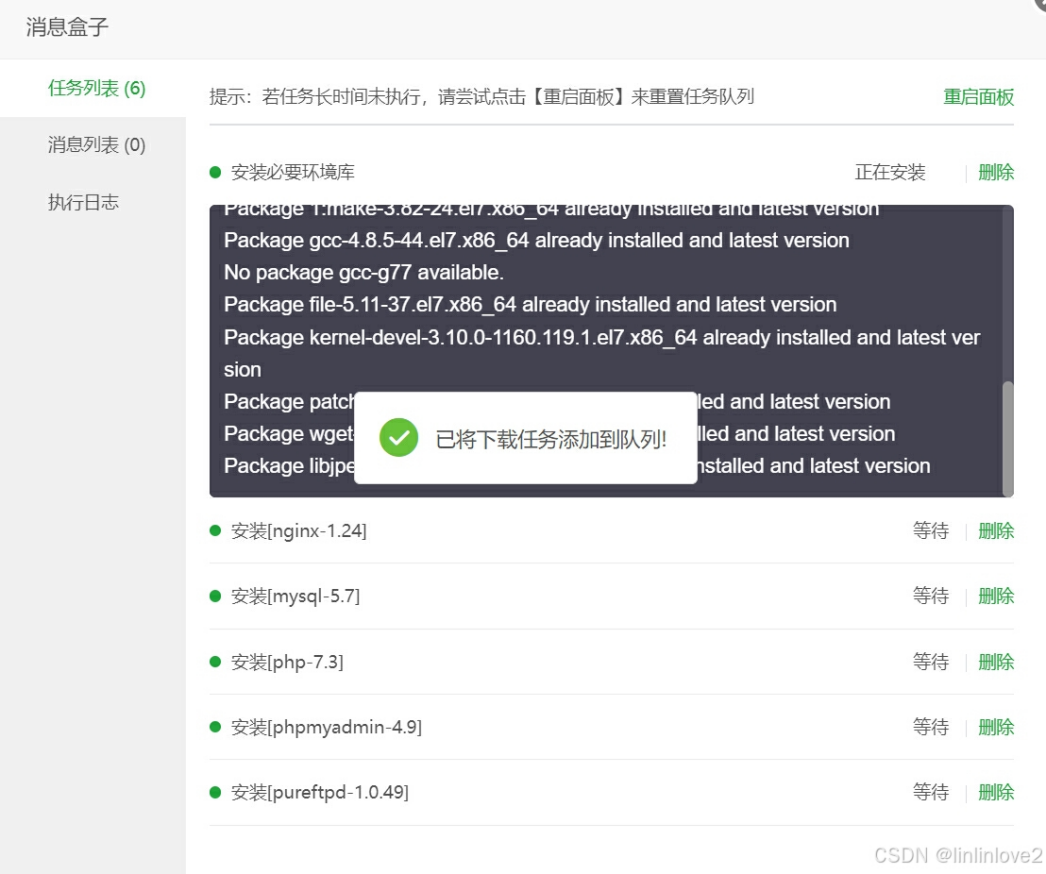
Task: Delete the 安装[pureftpd-1.0.49] task
Action: pos(996,792)
